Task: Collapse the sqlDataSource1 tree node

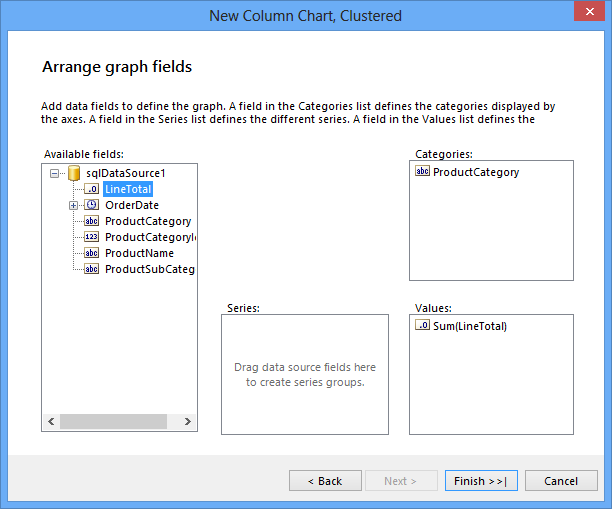Action: (x=54, y=173)
